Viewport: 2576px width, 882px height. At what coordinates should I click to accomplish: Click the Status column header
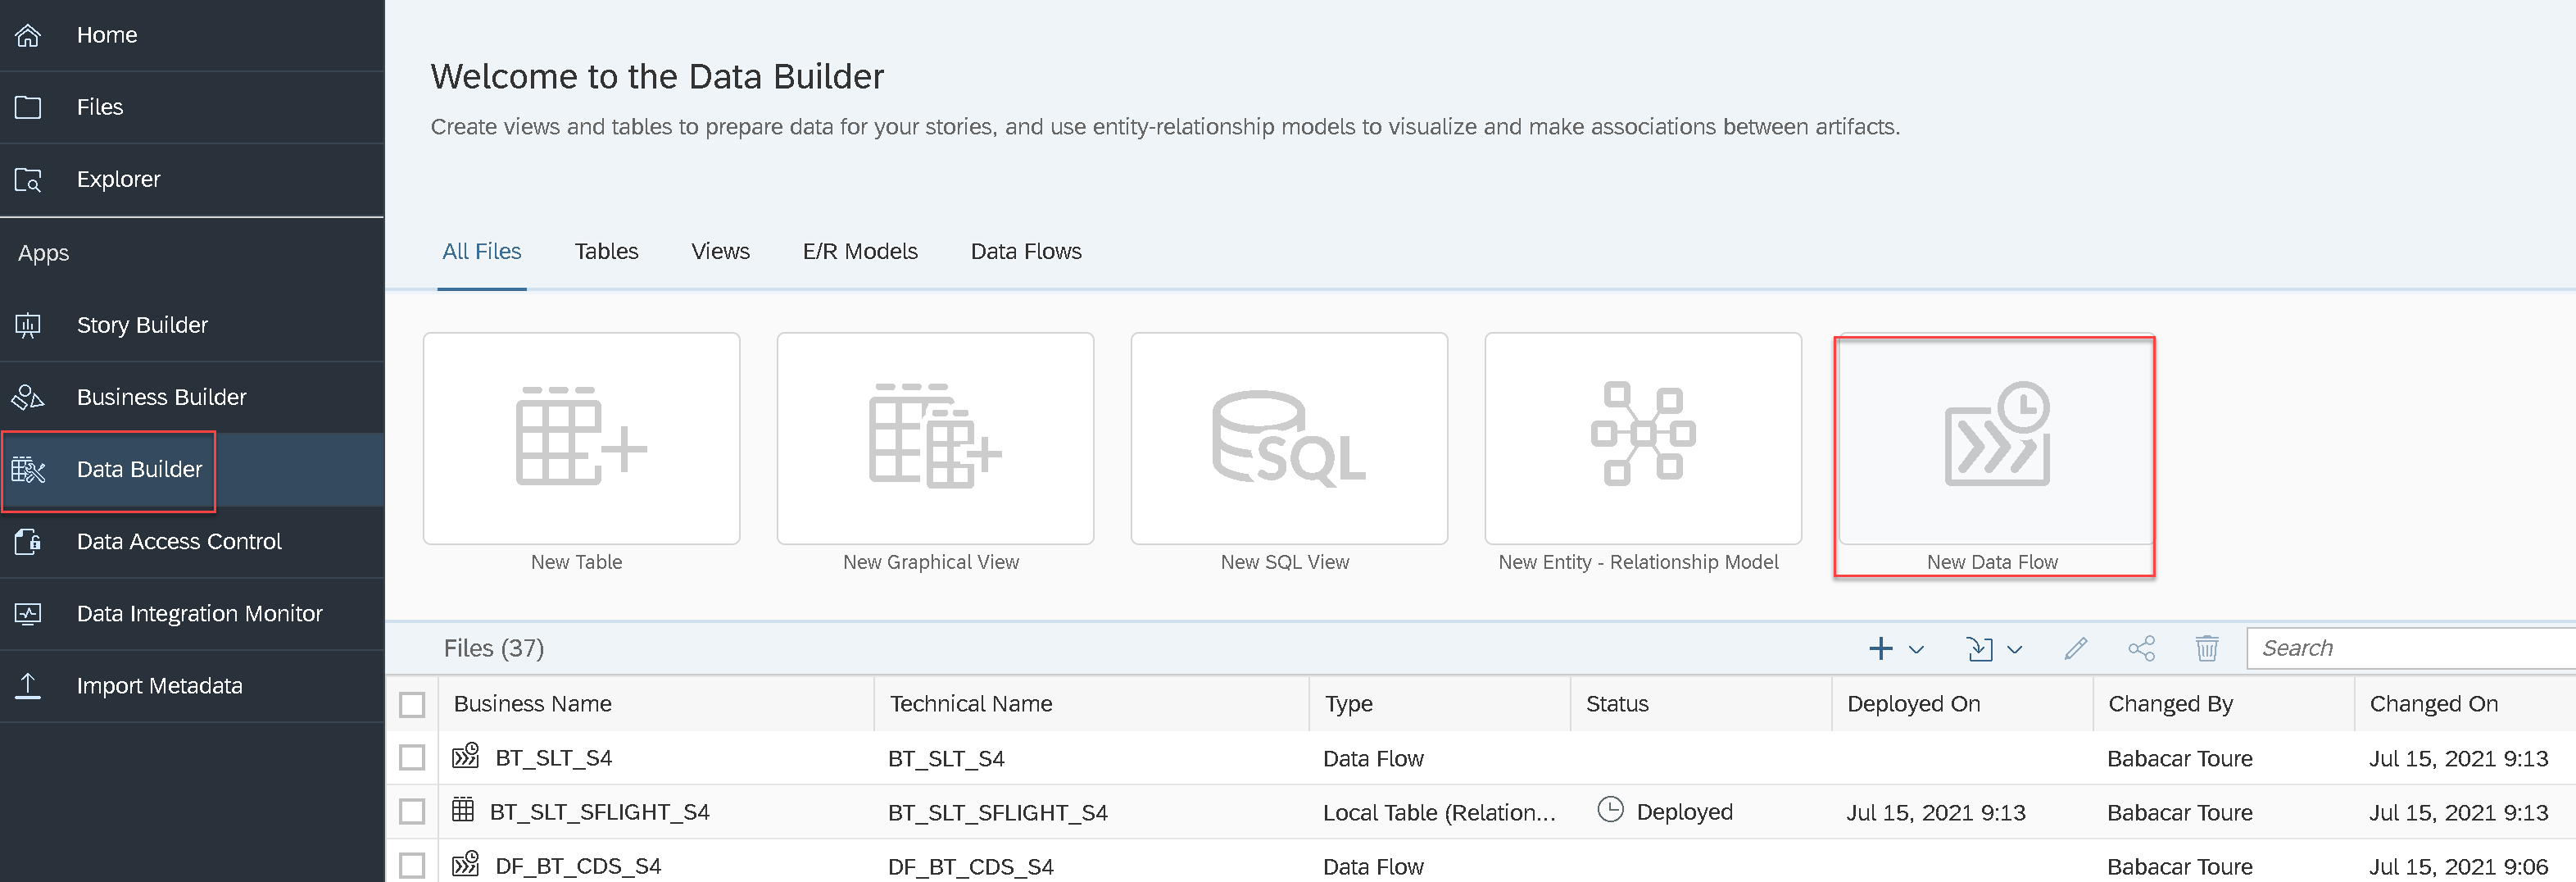point(1701,704)
